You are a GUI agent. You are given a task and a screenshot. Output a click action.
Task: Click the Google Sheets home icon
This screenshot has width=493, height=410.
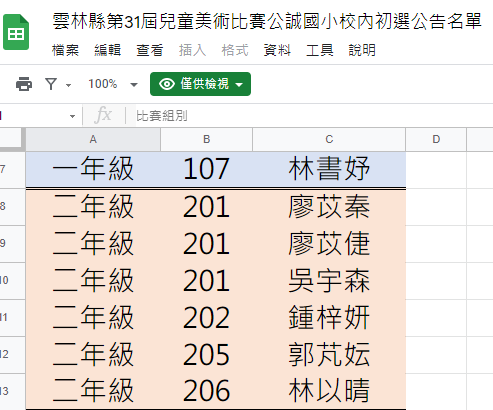click(16, 32)
